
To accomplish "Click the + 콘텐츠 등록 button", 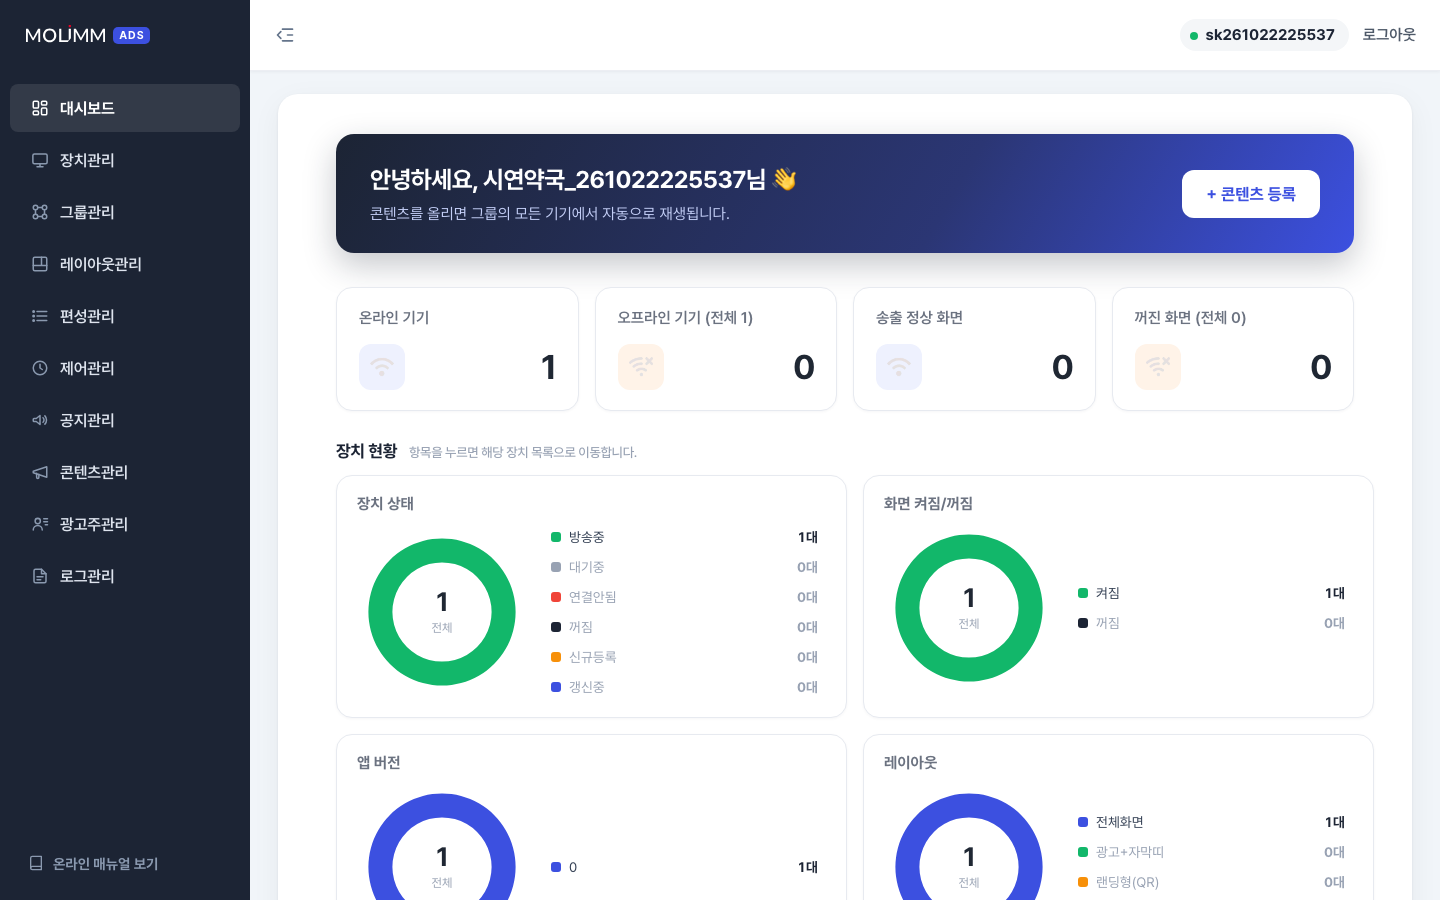I will (1251, 194).
